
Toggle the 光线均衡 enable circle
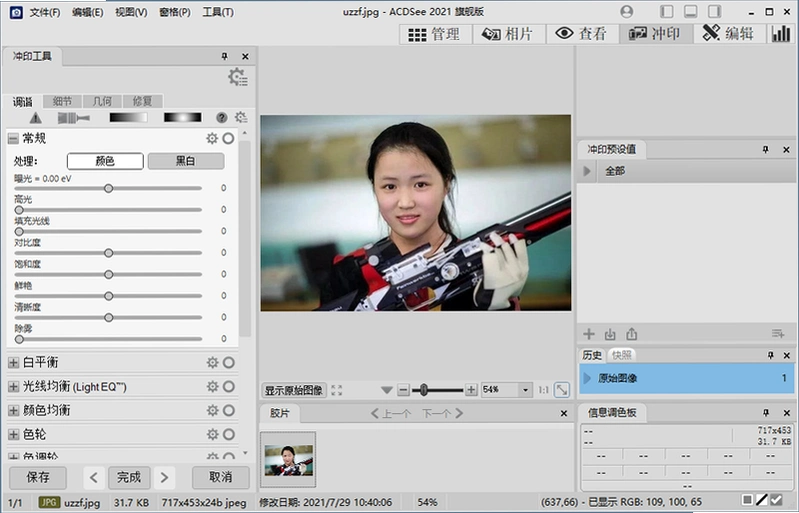(x=229, y=387)
